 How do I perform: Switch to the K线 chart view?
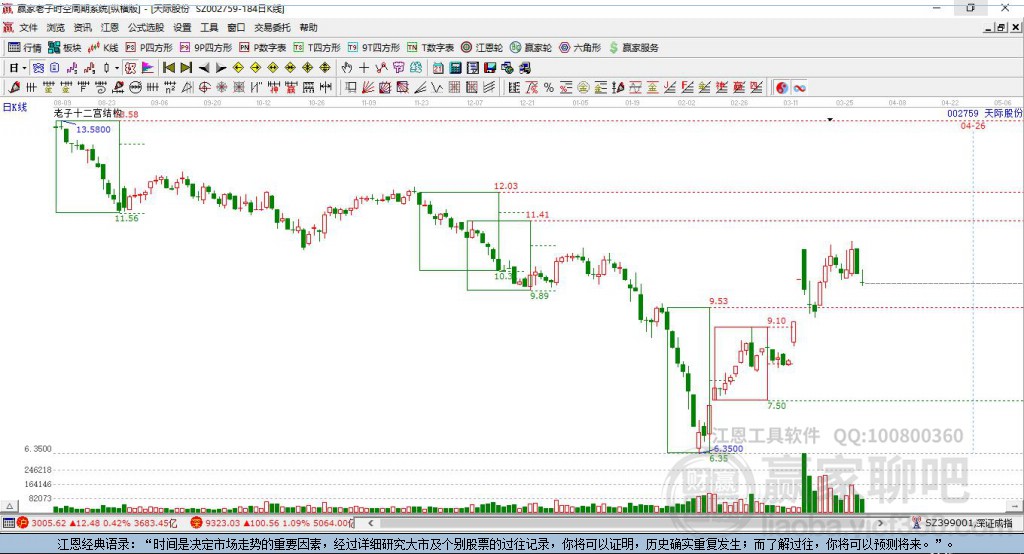click(103, 48)
